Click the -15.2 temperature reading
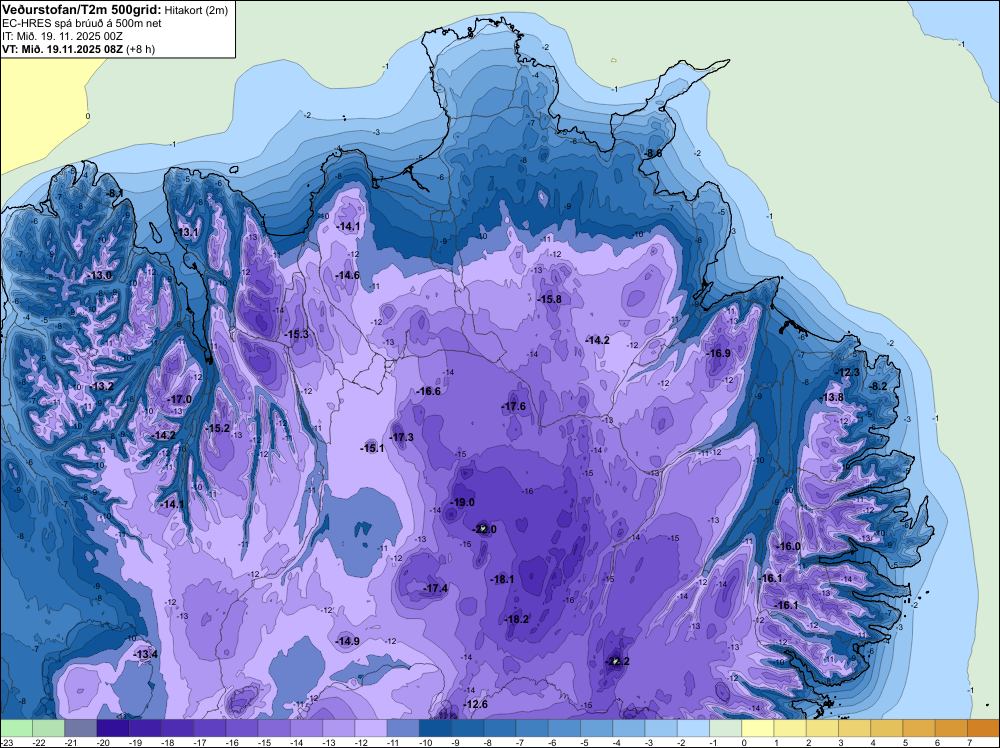The width and height of the screenshot is (1000, 748). 217,428
